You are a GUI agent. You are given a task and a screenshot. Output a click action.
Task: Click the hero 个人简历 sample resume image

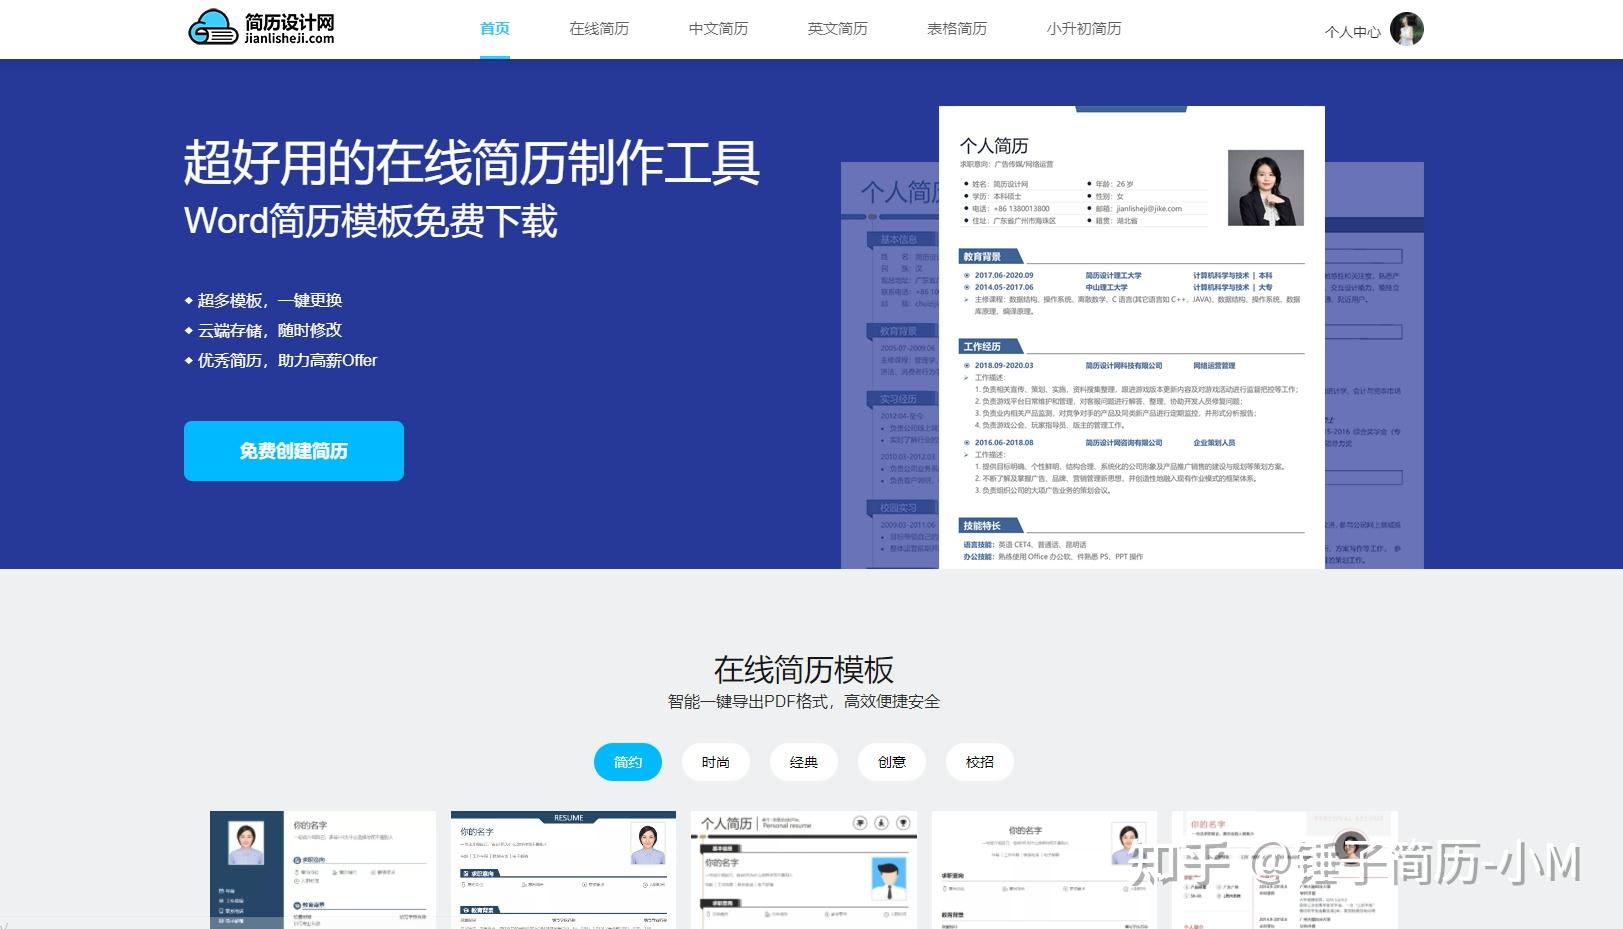[1132, 338]
